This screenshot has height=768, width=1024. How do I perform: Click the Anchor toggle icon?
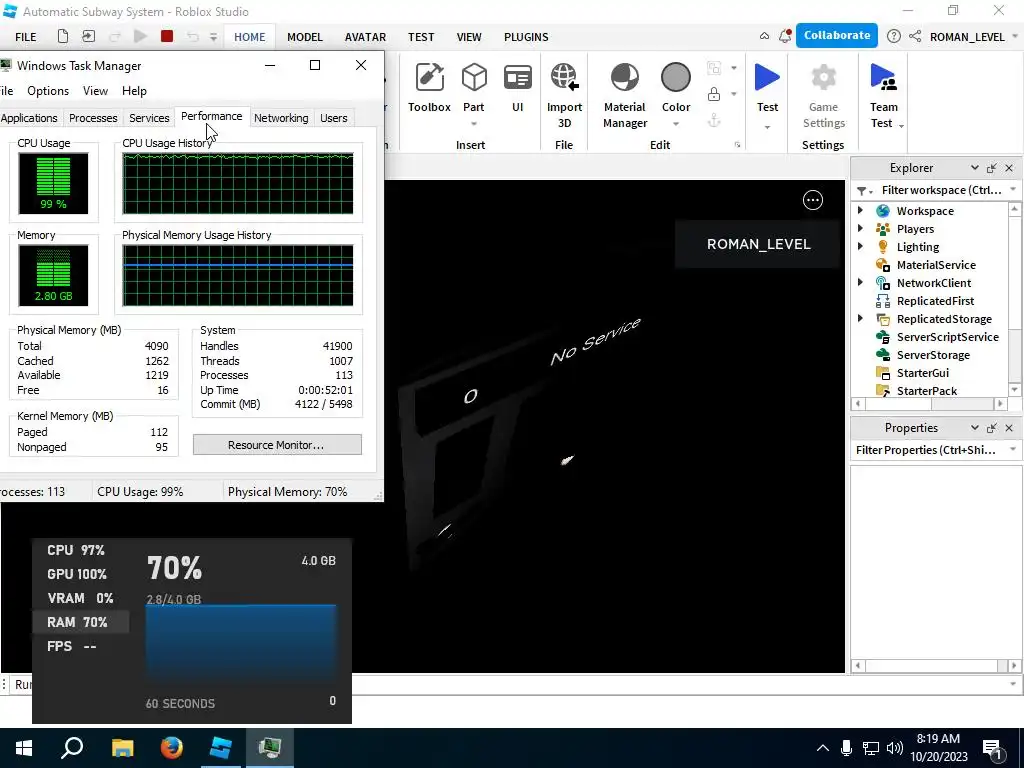714,120
